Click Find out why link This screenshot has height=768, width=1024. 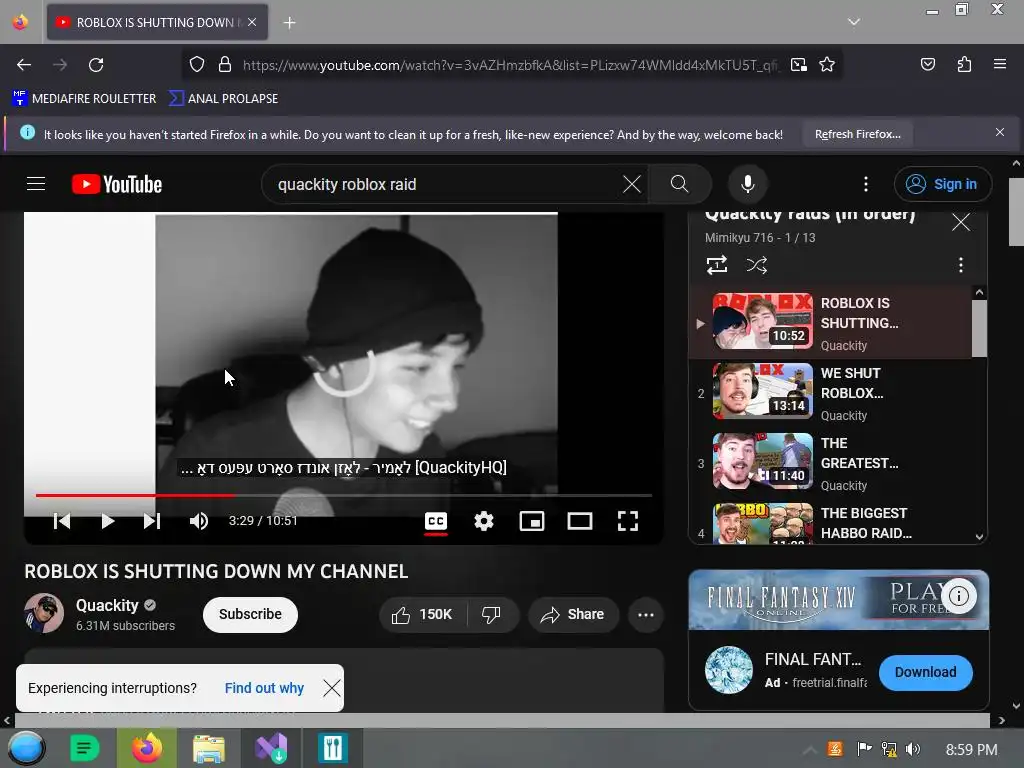[264, 688]
